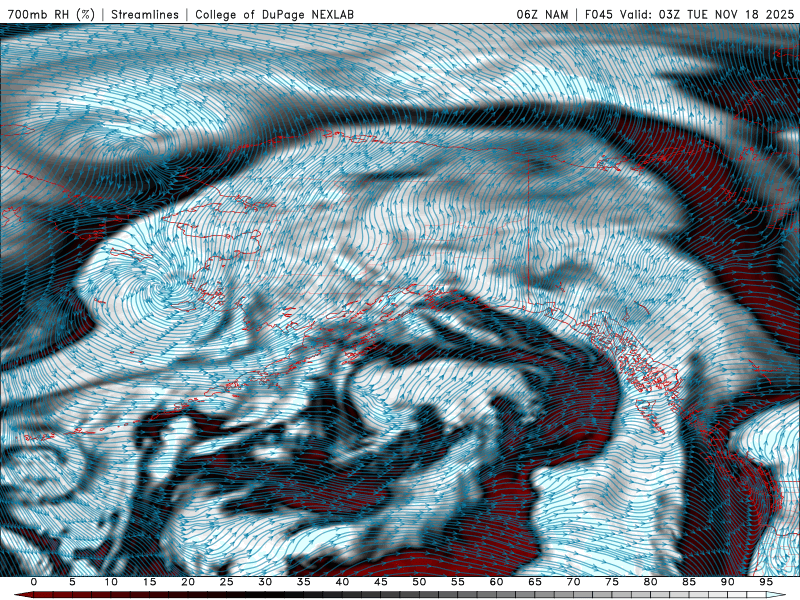Click the colorbar label '55'
This screenshot has height=600, width=800.
pos(458,582)
